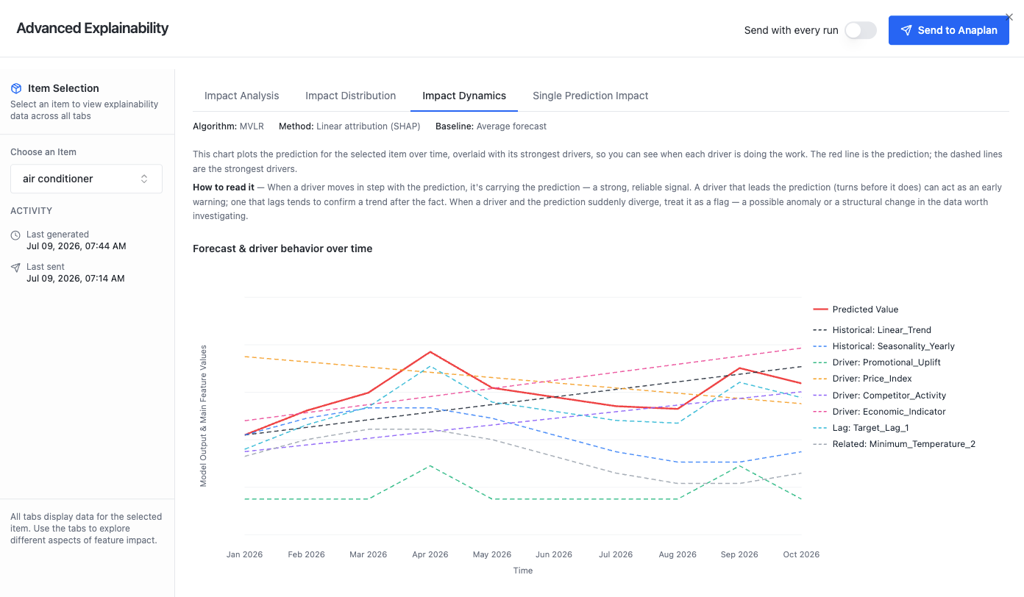Open the Impact Analysis tab
Screen dimensions: 1024x597
coord(242,95)
